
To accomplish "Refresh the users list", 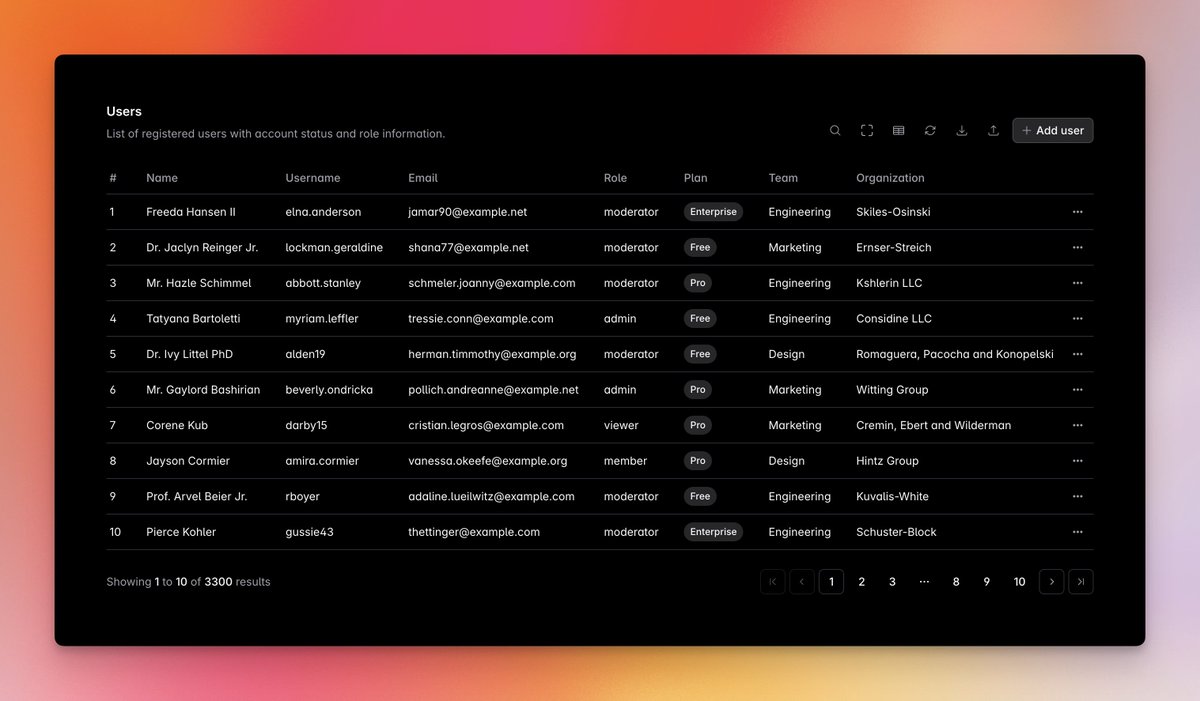I will pos(930,131).
